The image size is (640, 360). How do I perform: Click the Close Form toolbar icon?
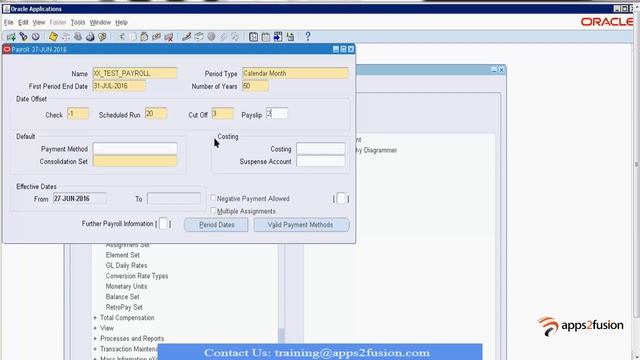click(102, 37)
